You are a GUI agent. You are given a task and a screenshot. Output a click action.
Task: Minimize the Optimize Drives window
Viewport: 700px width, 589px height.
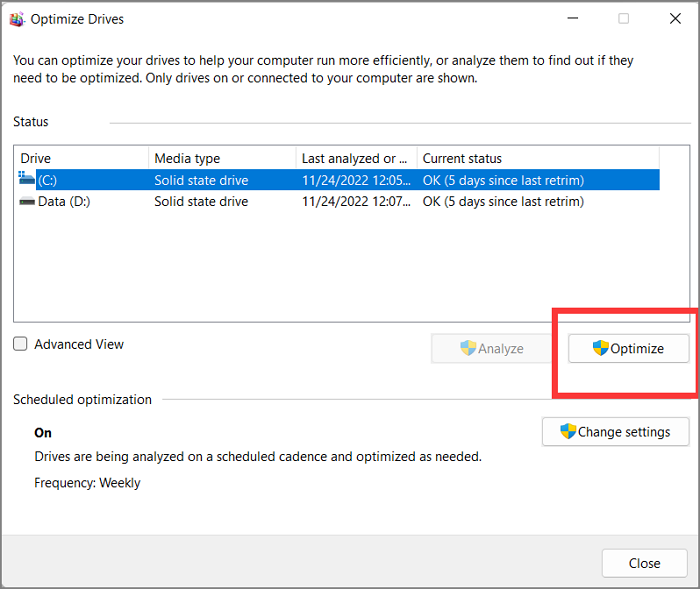(573, 19)
